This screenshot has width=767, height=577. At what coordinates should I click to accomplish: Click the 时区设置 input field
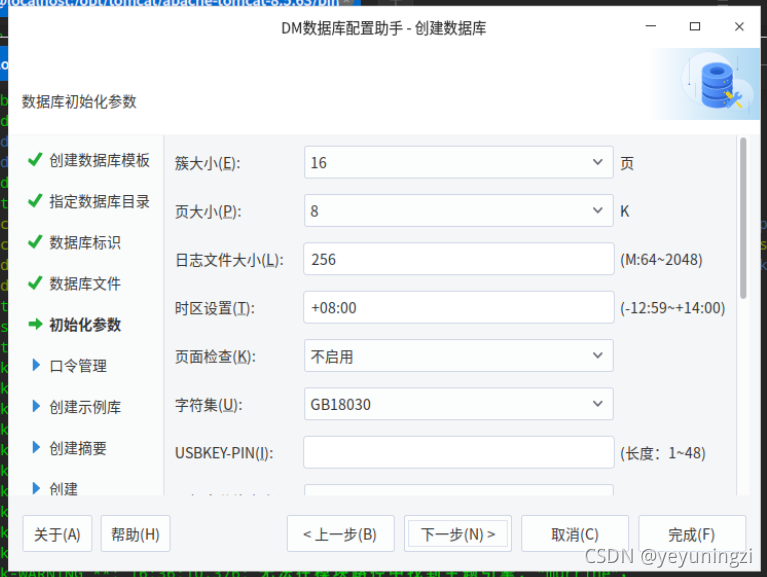[x=458, y=307]
